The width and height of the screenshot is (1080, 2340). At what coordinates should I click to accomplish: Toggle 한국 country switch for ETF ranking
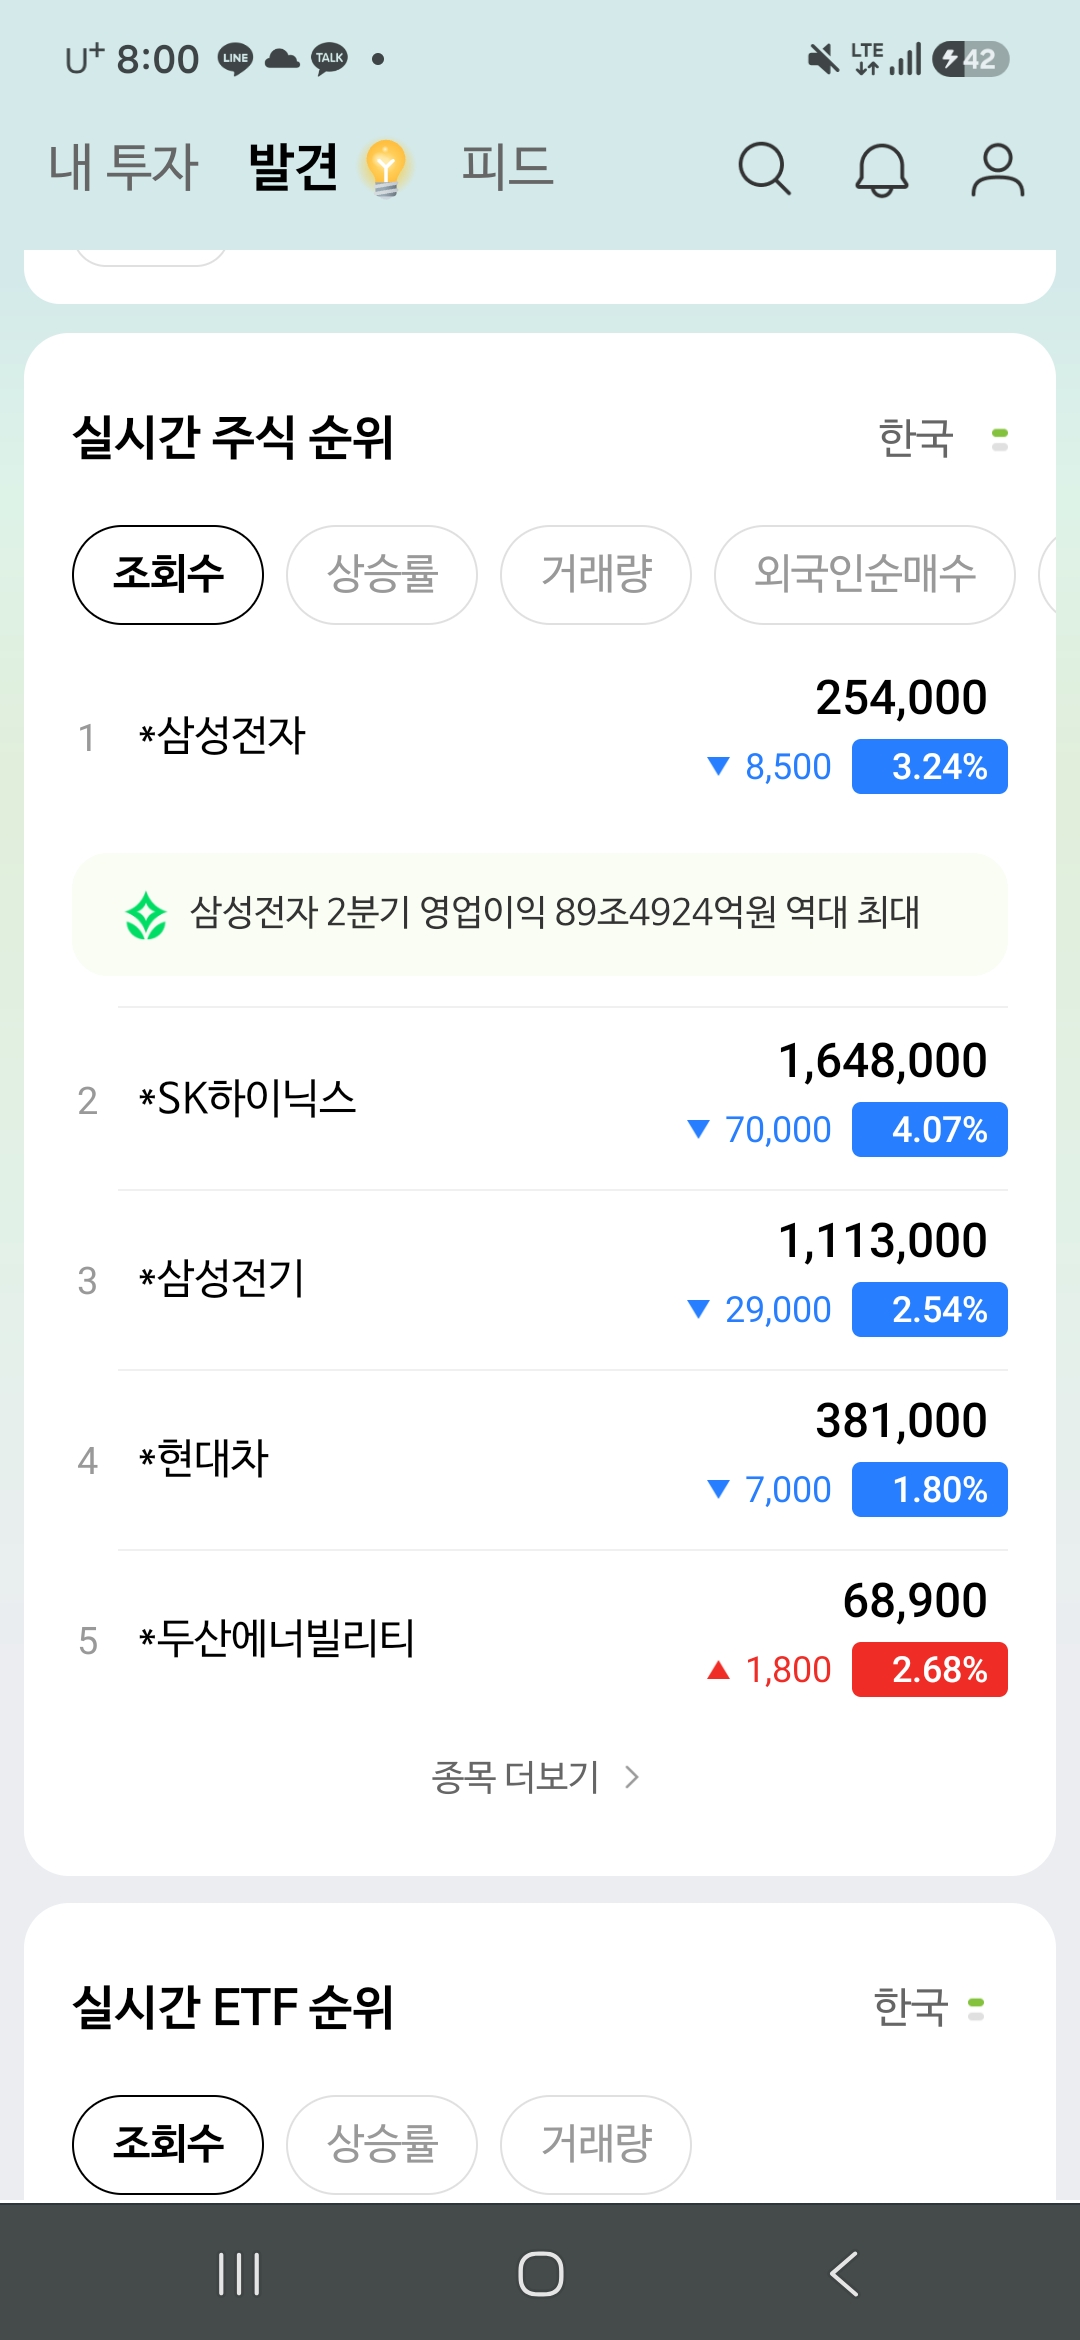pyautogui.click(x=977, y=2008)
